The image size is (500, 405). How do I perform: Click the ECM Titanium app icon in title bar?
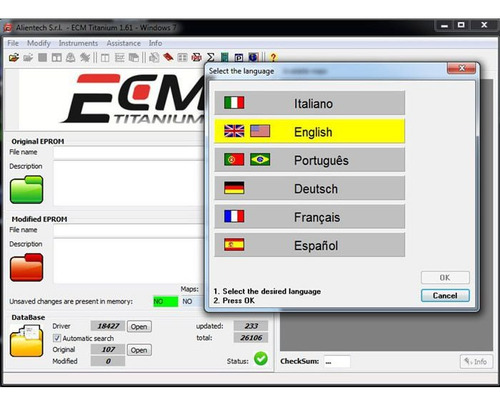8,28
